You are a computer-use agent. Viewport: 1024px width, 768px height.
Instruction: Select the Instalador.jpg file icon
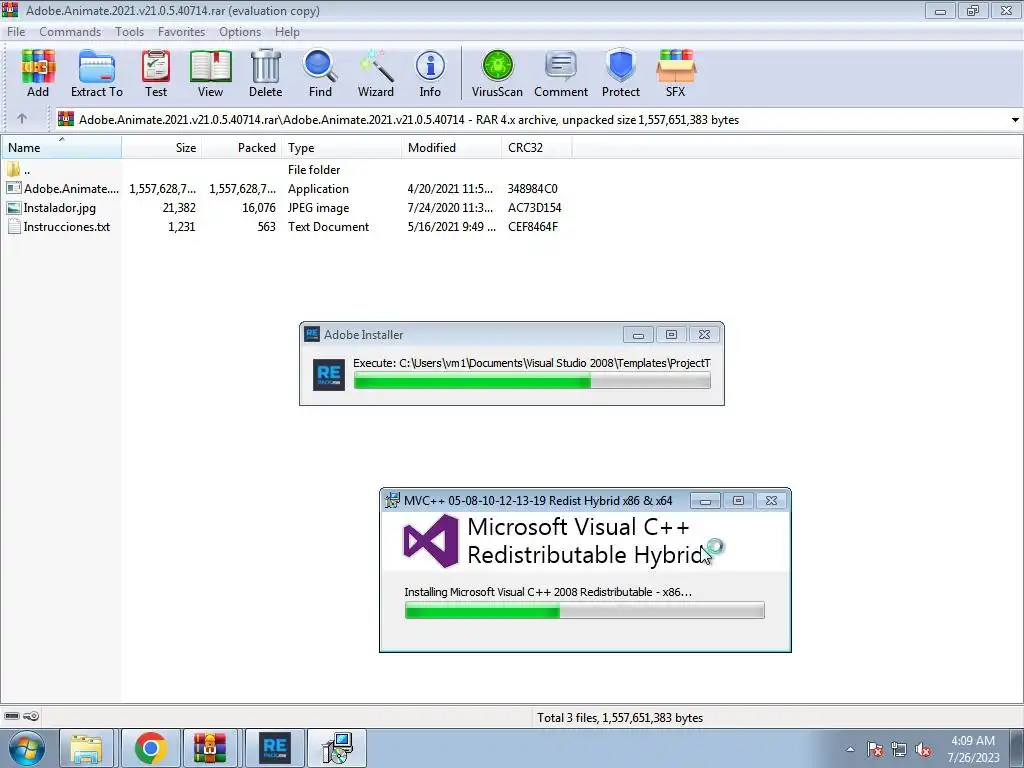click(13, 208)
